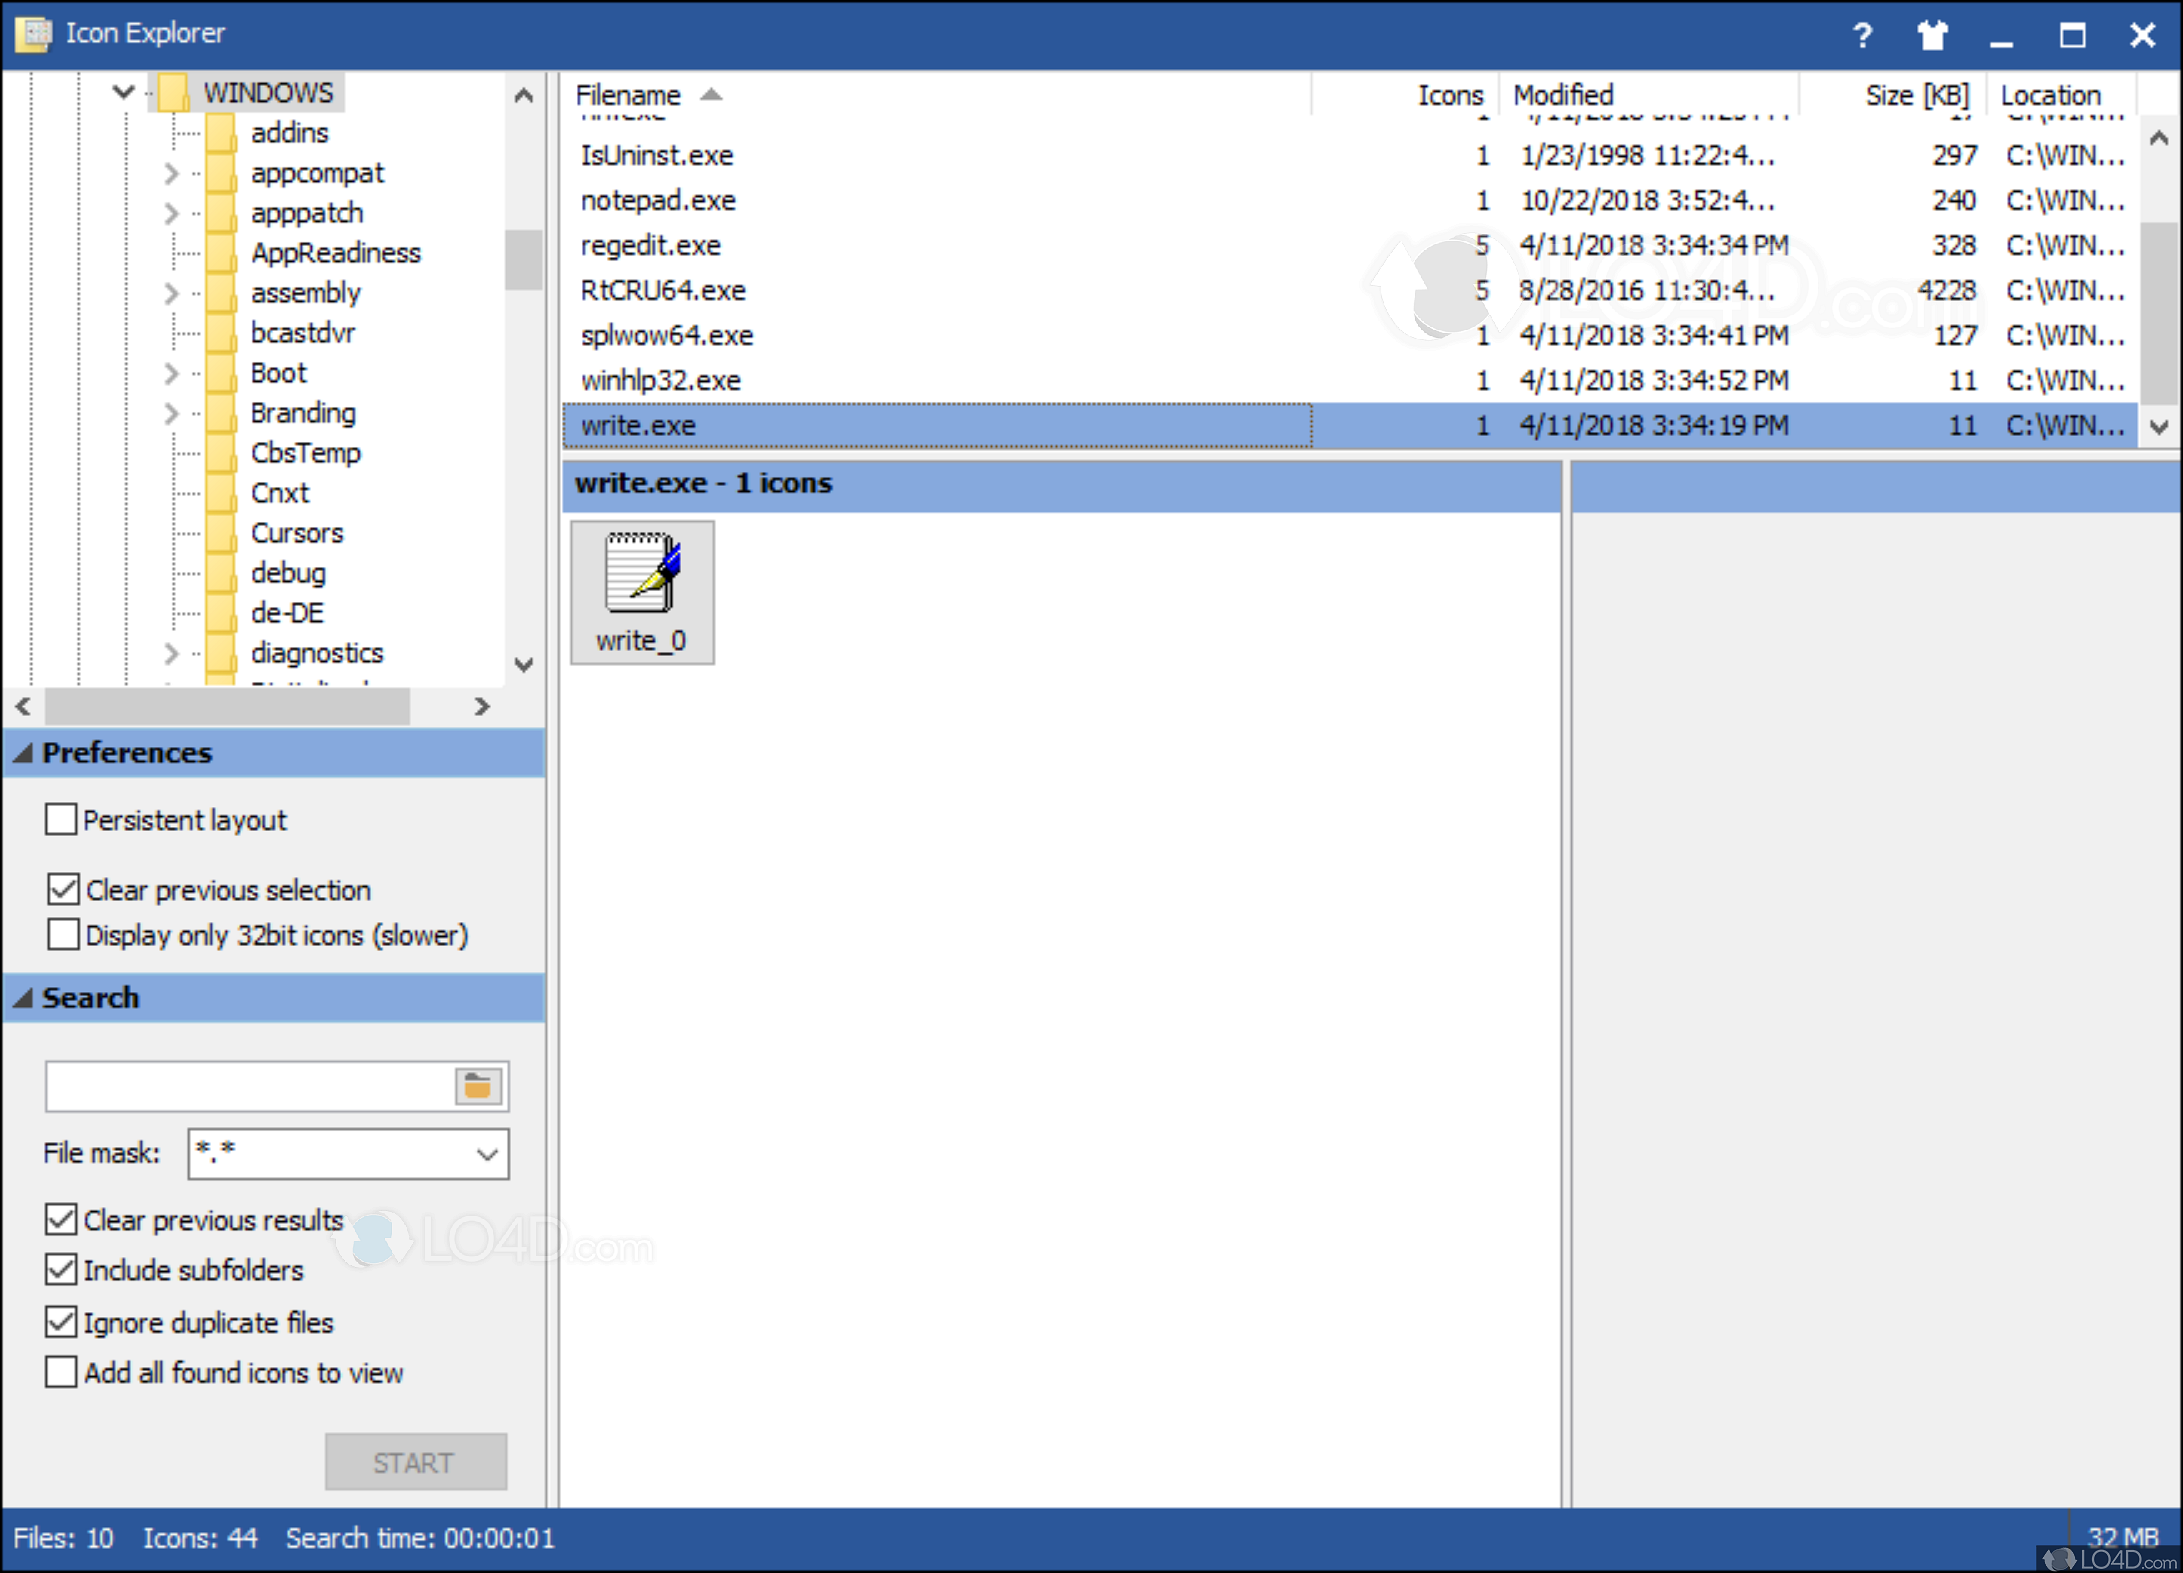Sort files by the Modified column header
This screenshot has width=2183, height=1573.
coord(1563,94)
